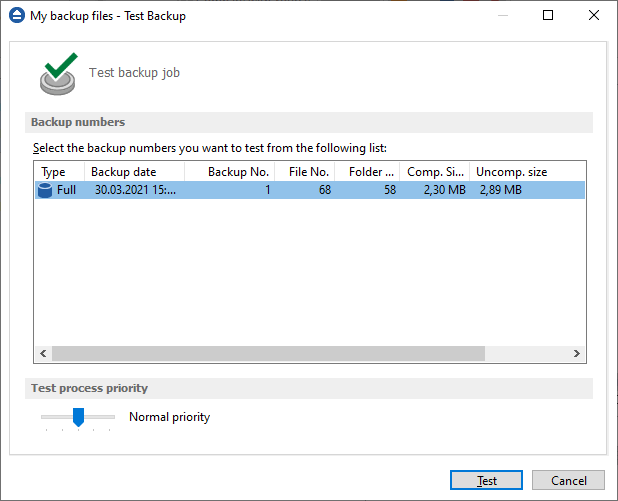Click the green checkmark test backup icon
This screenshot has width=618, height=501.
(x=59, y=75)
